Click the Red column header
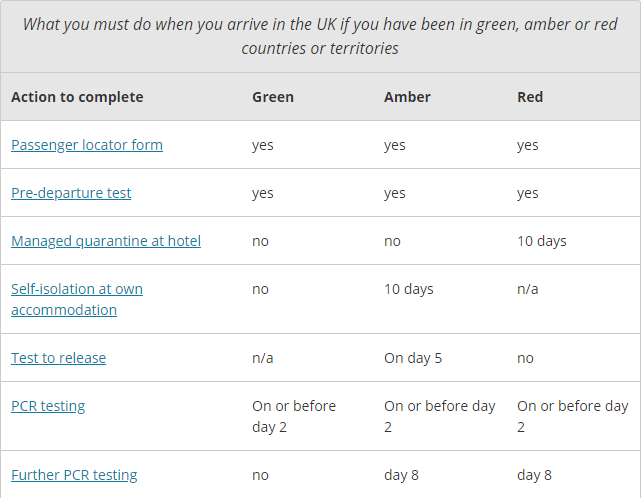 530,97
